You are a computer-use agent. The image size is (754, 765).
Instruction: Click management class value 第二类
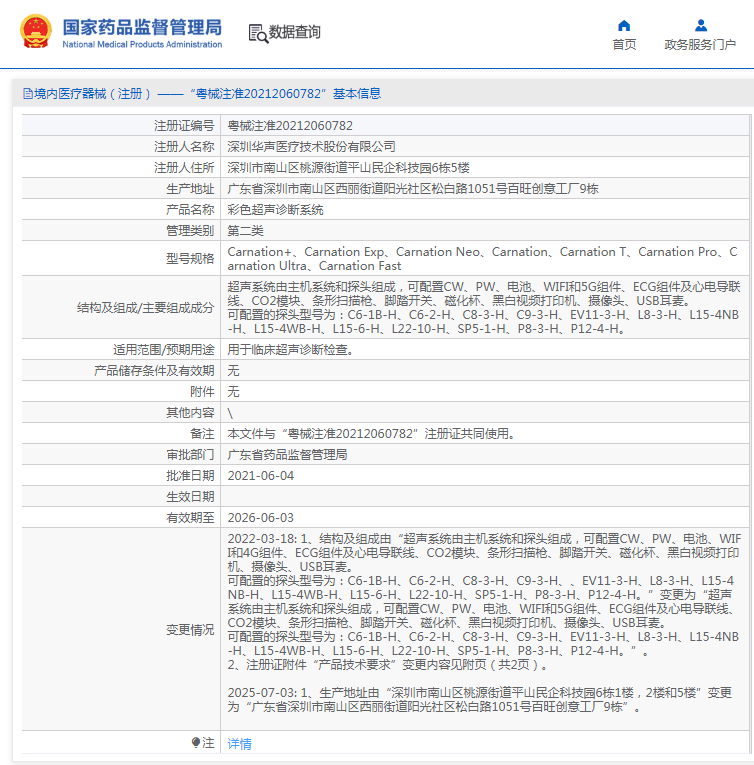pyautogui.click(x=245, y=231)
